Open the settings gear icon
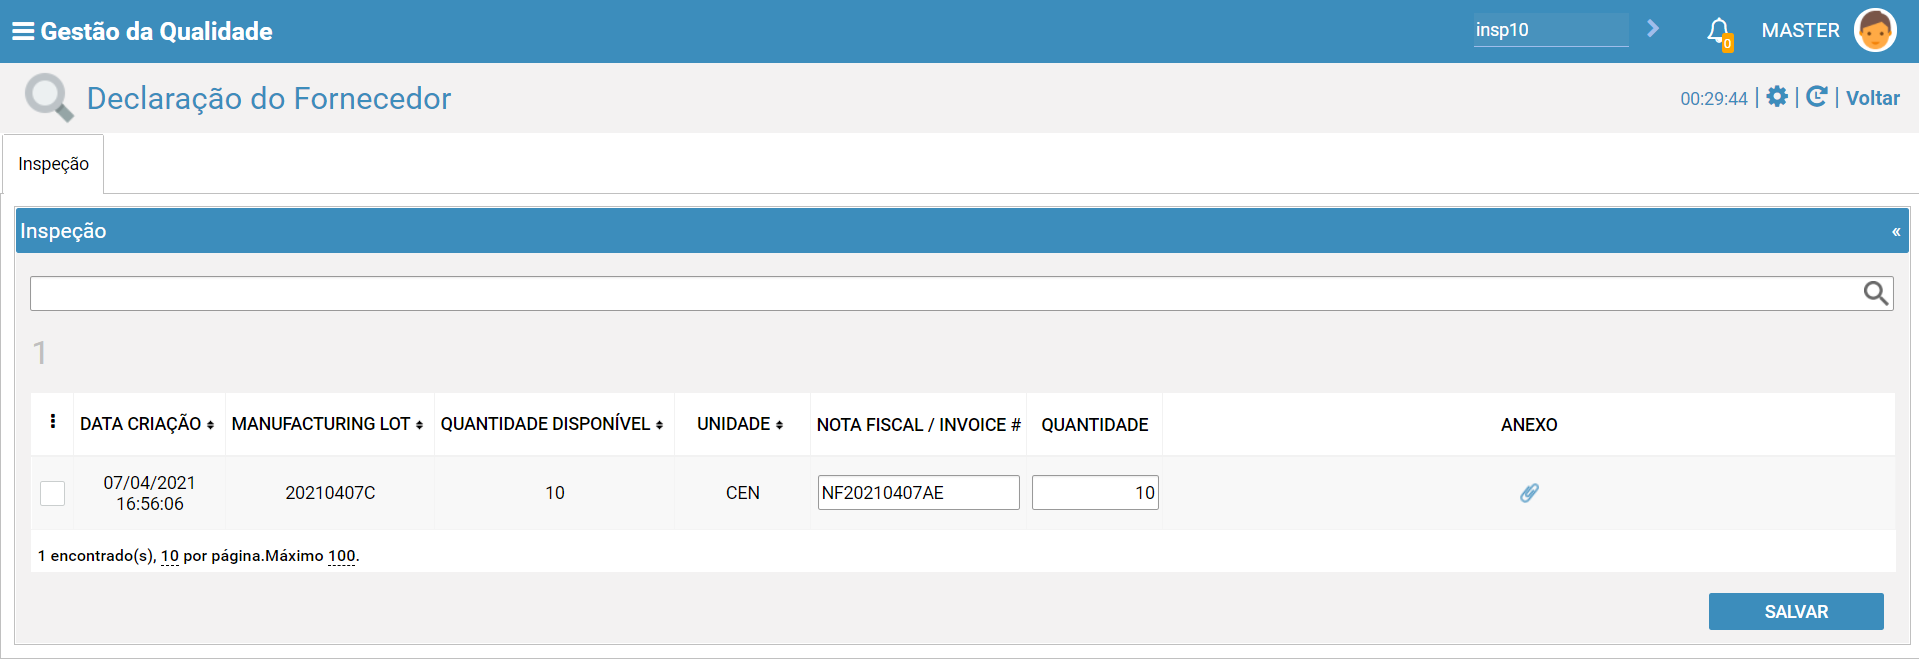The height and width of the screenshot is (666, 1920). pyautogui.click(x=1777, y=97)
